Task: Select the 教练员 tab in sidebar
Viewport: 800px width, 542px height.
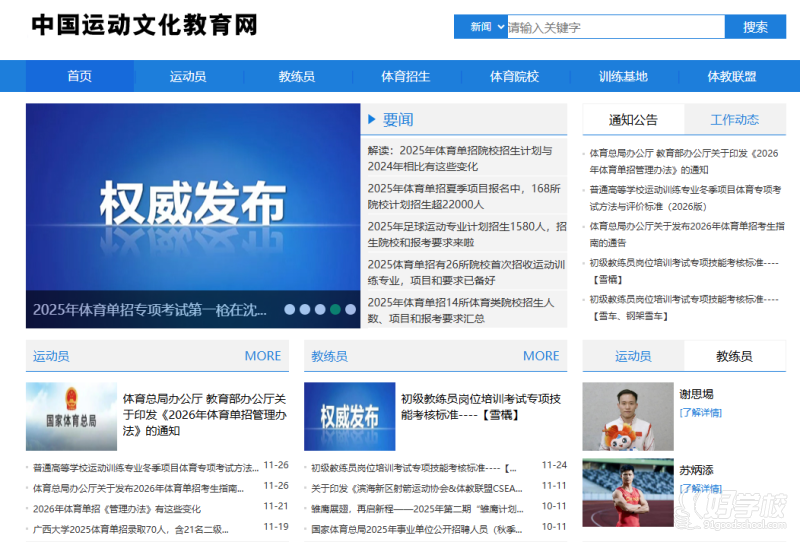Action: point(734,356)
